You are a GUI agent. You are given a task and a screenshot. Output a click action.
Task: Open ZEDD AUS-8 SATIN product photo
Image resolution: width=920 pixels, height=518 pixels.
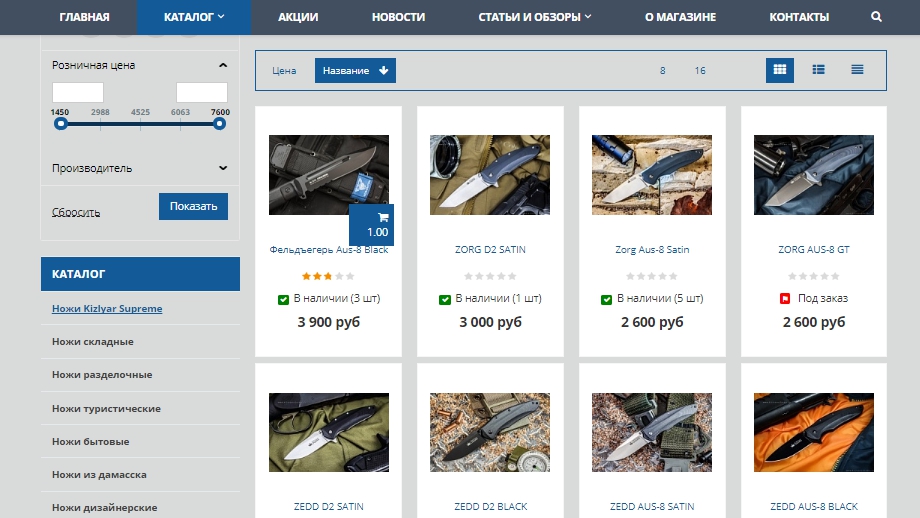coord(652,432)
